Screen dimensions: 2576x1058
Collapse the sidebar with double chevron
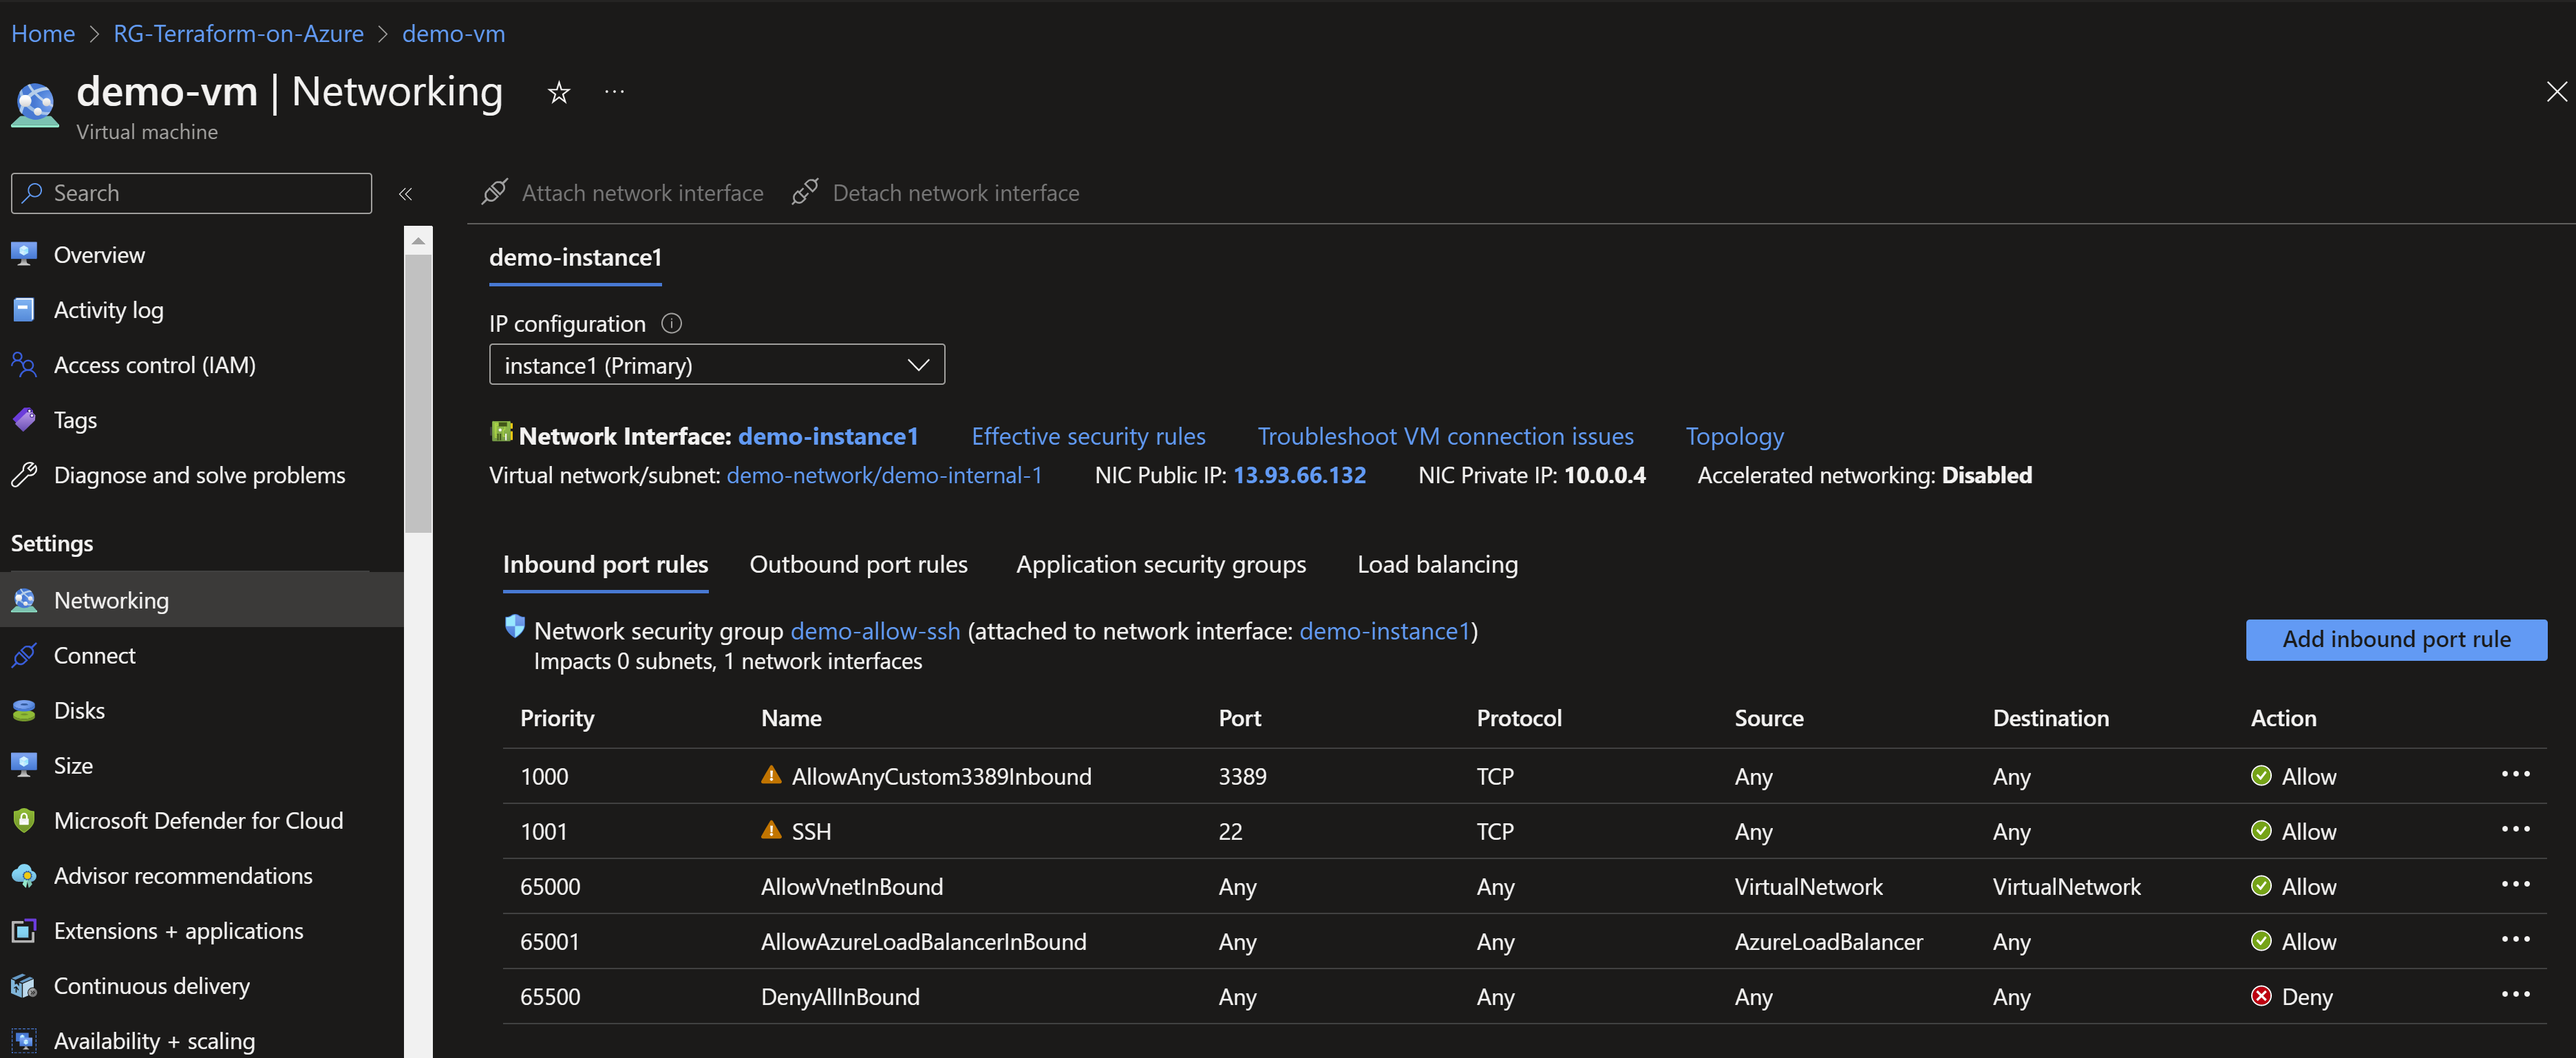click(405, 194)
